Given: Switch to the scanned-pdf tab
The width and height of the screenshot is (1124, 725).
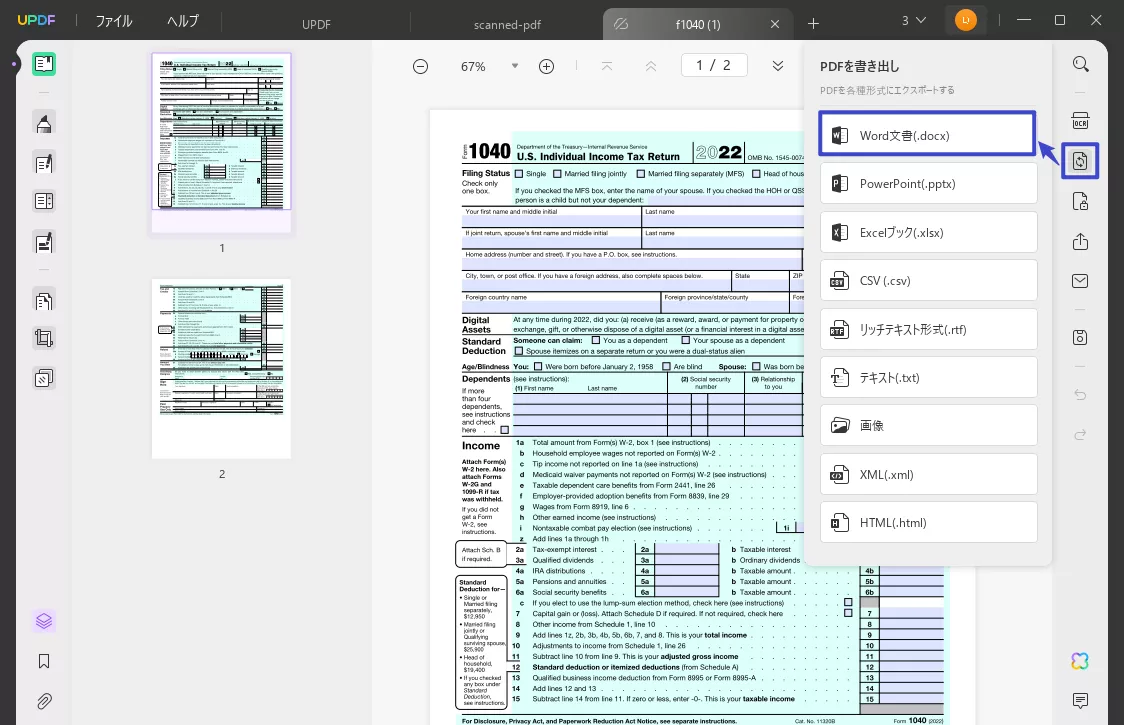Looking at the screenshot, I should [x=507, y=24].
